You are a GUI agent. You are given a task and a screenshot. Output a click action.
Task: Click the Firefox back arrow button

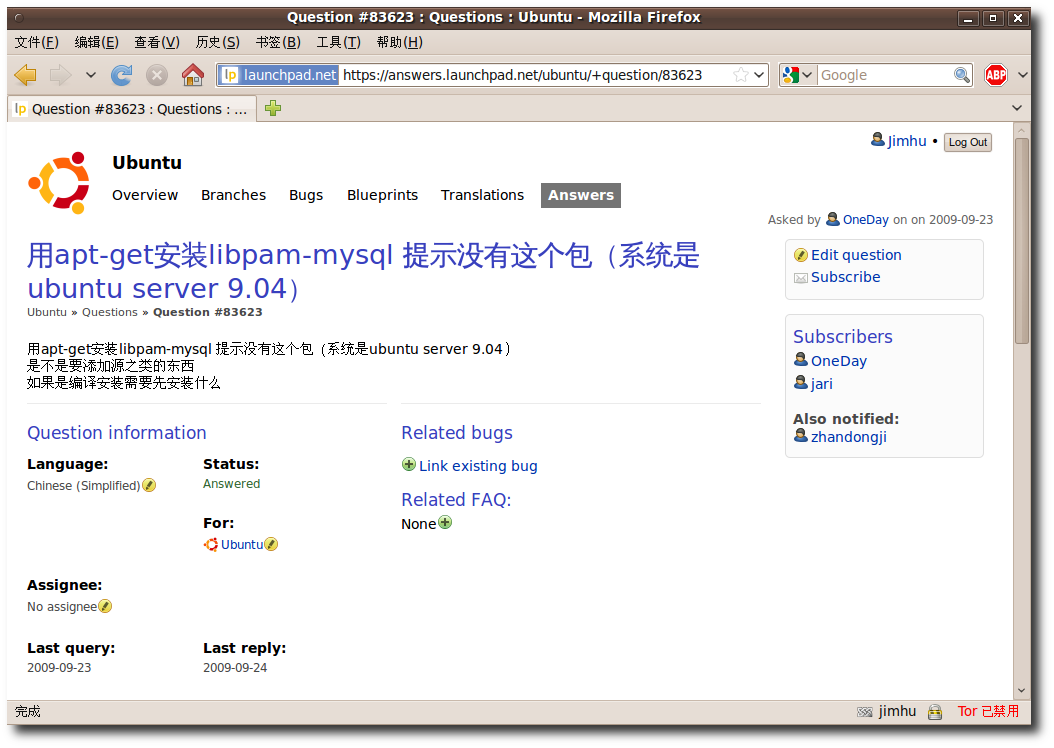[26, 75]
